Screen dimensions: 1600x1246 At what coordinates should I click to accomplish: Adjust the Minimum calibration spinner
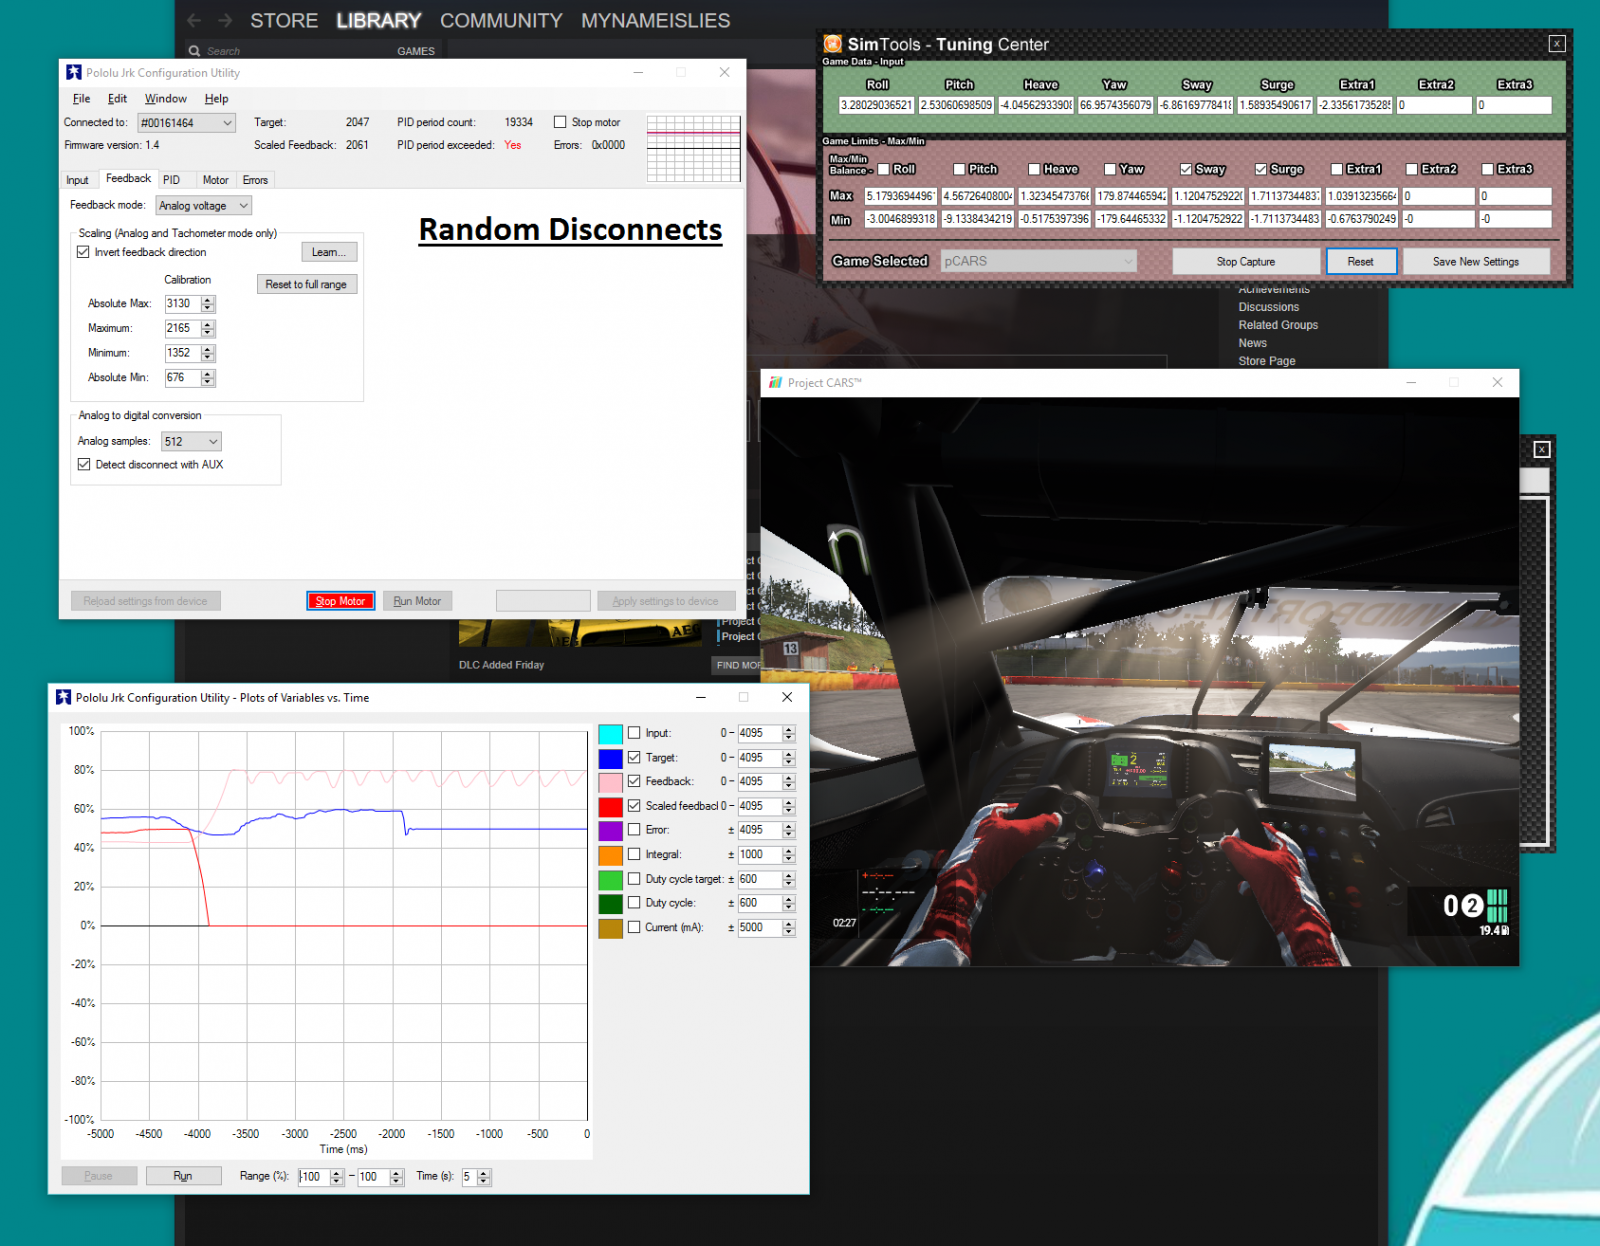pos(208,353)
